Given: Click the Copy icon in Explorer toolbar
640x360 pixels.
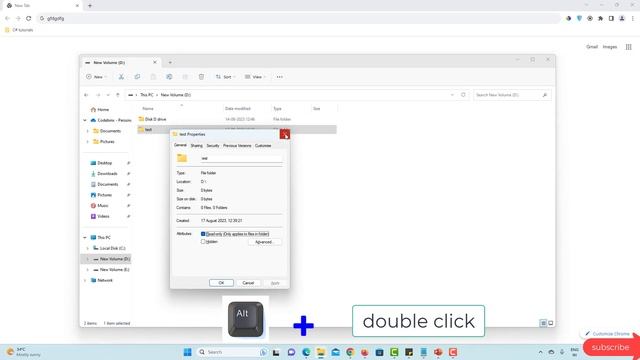Looking at the screenshot, I should [x=137, y=77].
